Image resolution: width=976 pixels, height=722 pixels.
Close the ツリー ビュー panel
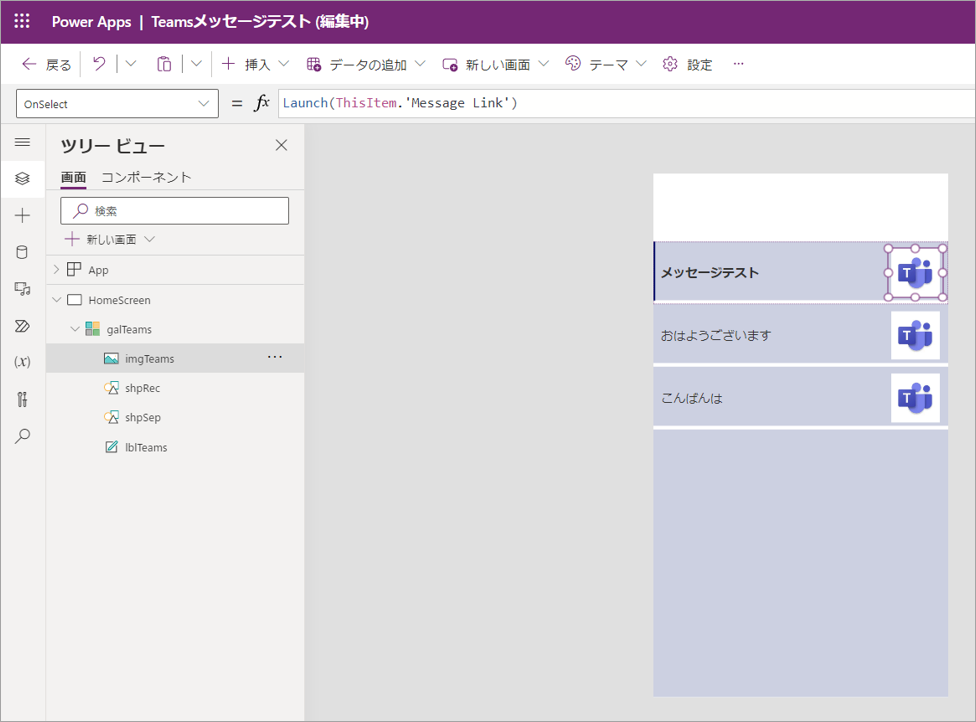281,145
